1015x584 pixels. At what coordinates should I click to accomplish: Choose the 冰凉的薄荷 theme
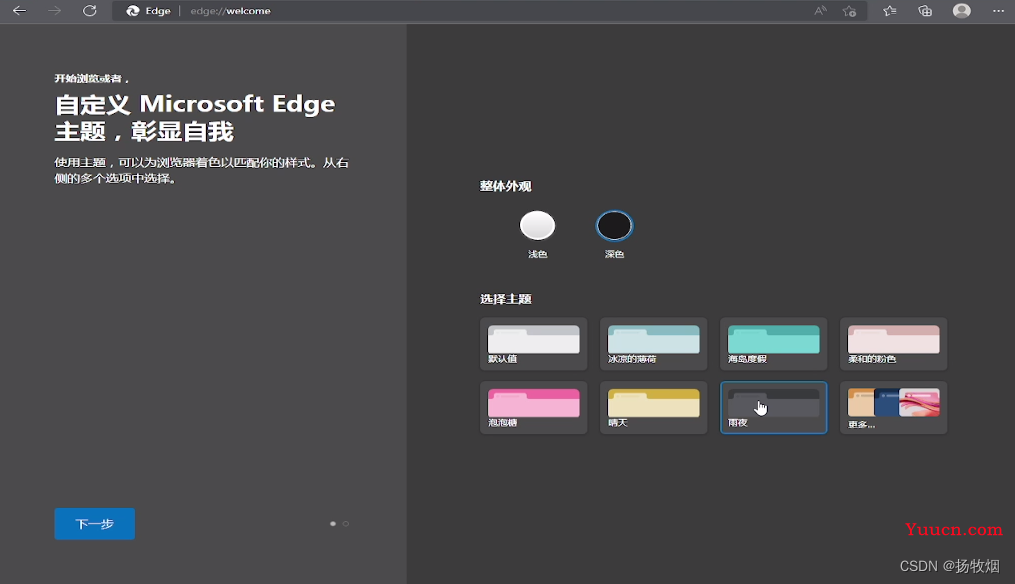click(x=653, y=344)
